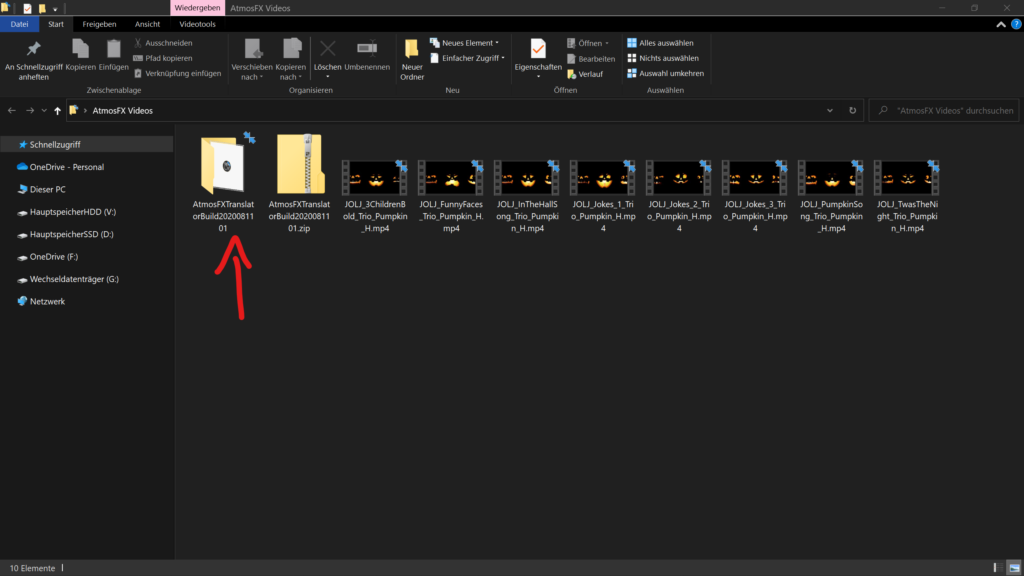Select JOLJ_Jokes_2_Trio_Pumpkin_H.mp4 video
This screenshot has height=576, width=1024.
point(679,196)
